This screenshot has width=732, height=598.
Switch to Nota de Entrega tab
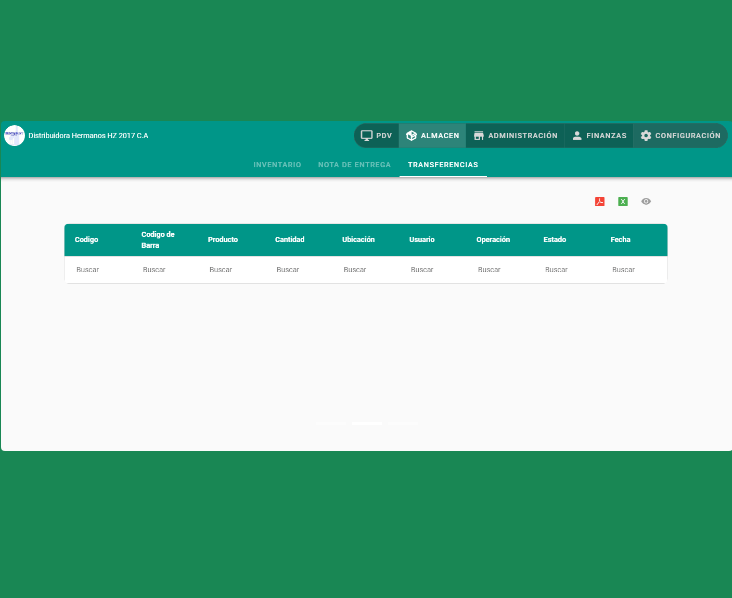pyautogui.click(x=354, y=164)
